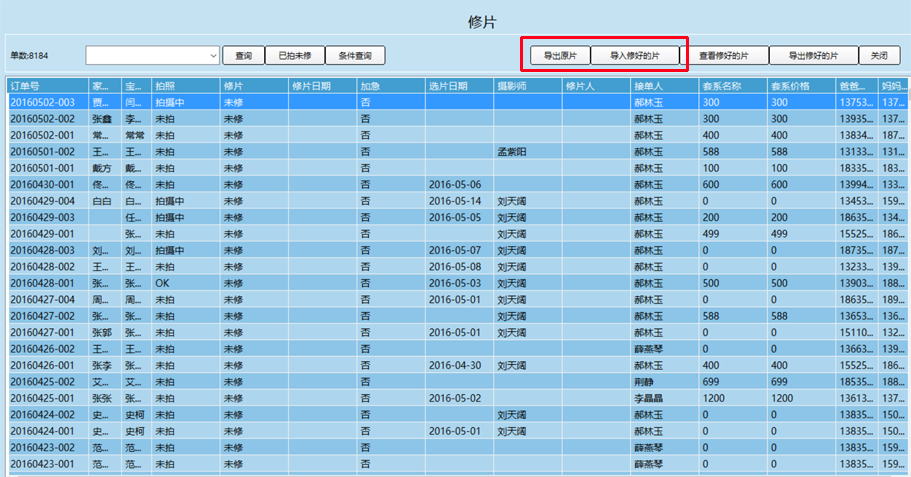Select order row 20160427-001
This screenshot has width=911, height=477.
coord(457,332)
